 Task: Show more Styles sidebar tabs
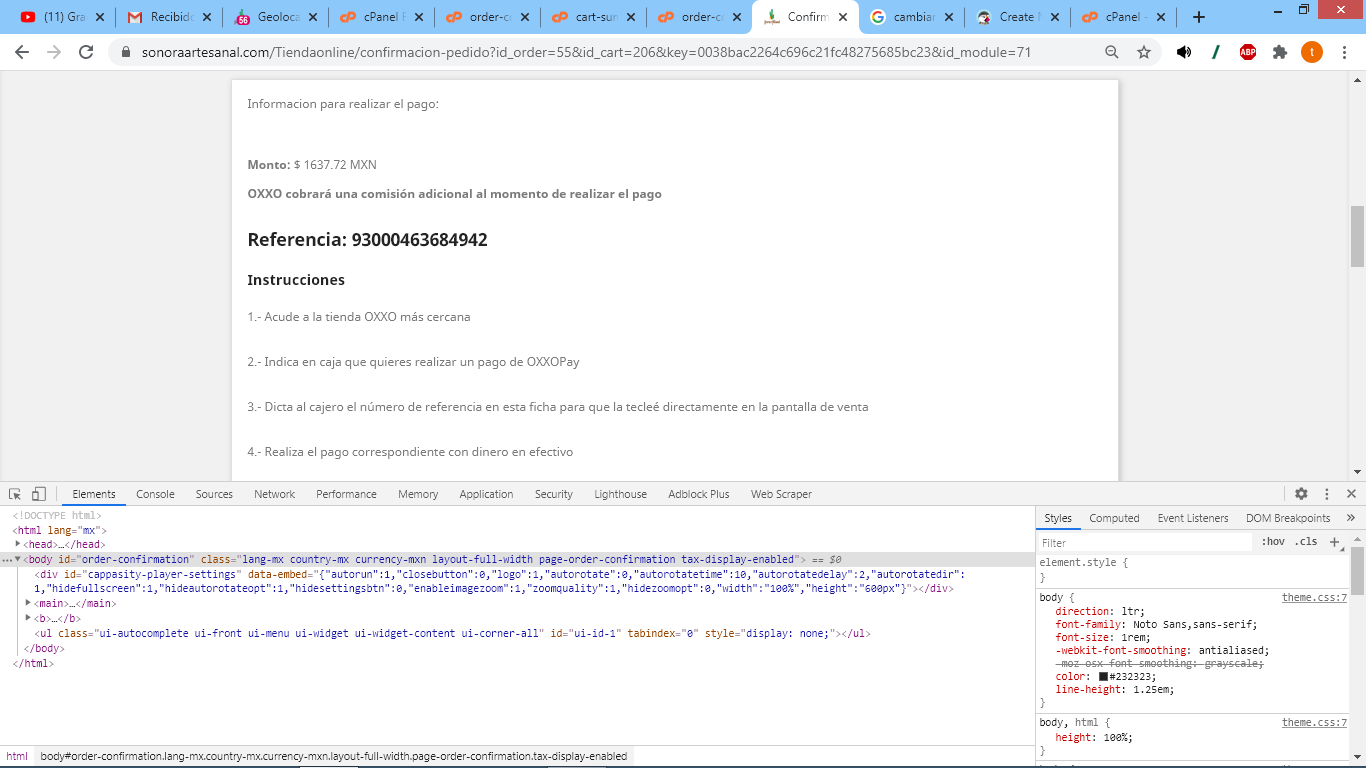pyautogui.click(x=1351, y=518)
